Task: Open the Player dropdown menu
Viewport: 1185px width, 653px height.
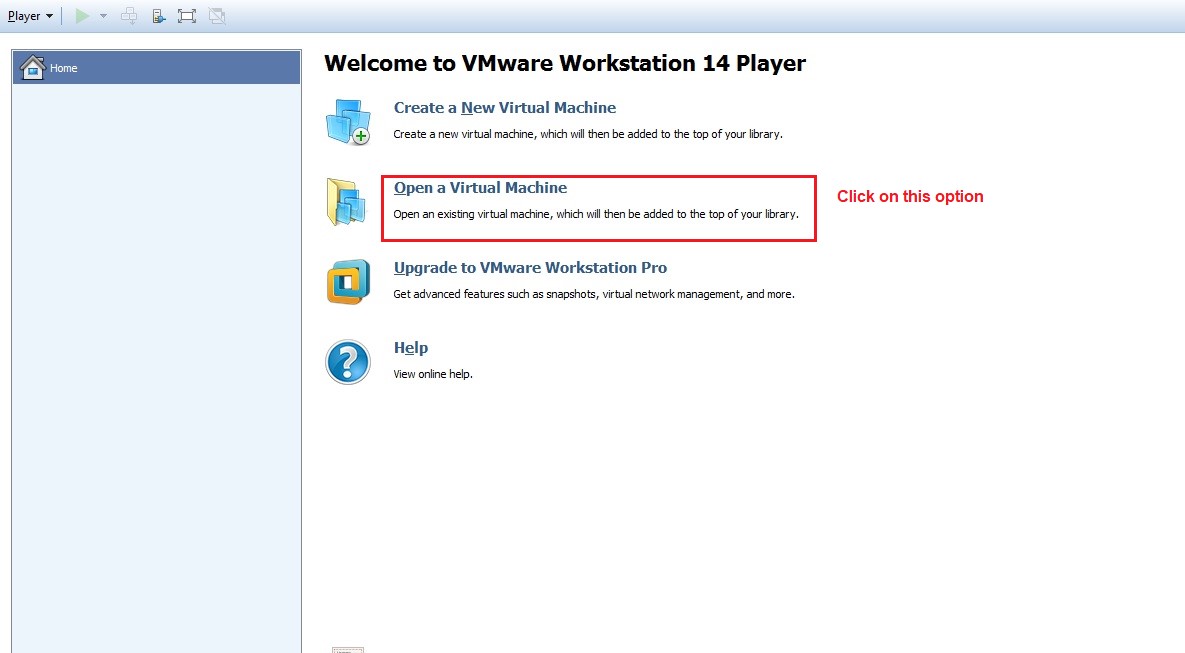Action: coord(30,16)
